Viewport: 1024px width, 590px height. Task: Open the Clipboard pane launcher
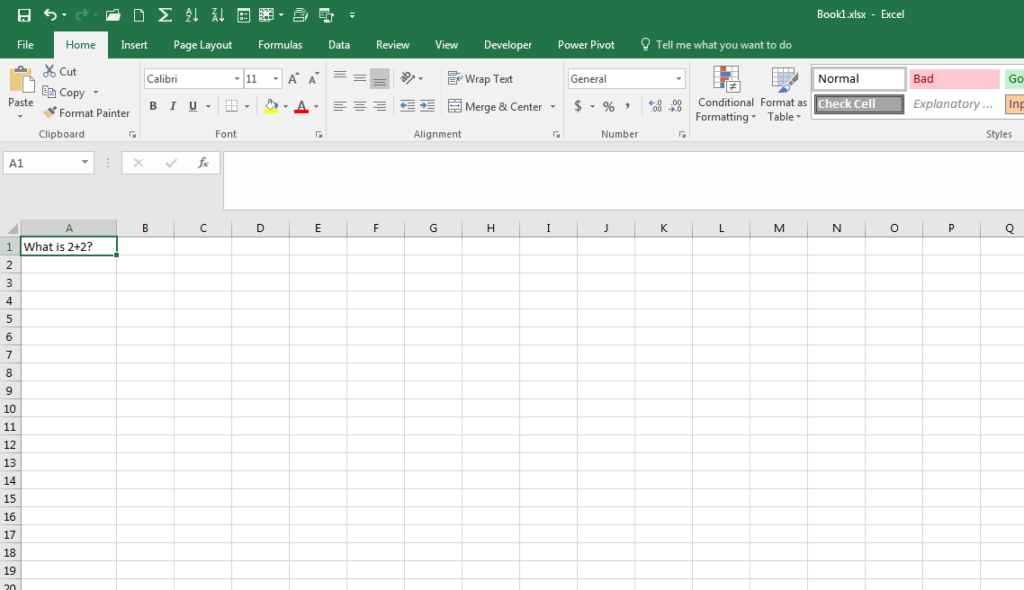(x=133, y=134)
